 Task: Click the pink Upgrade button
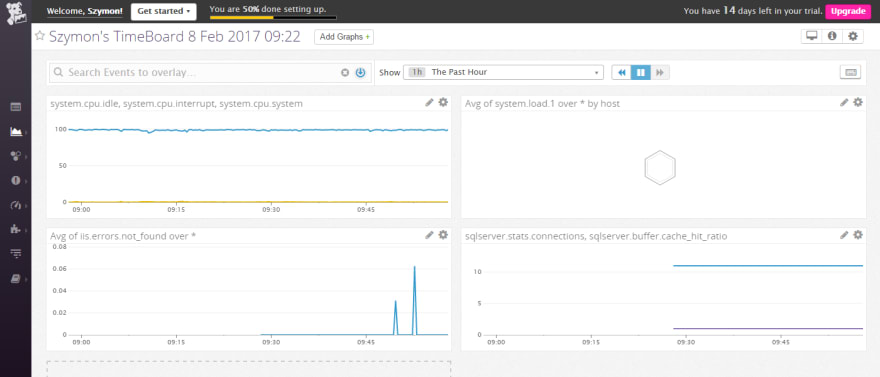847,11
